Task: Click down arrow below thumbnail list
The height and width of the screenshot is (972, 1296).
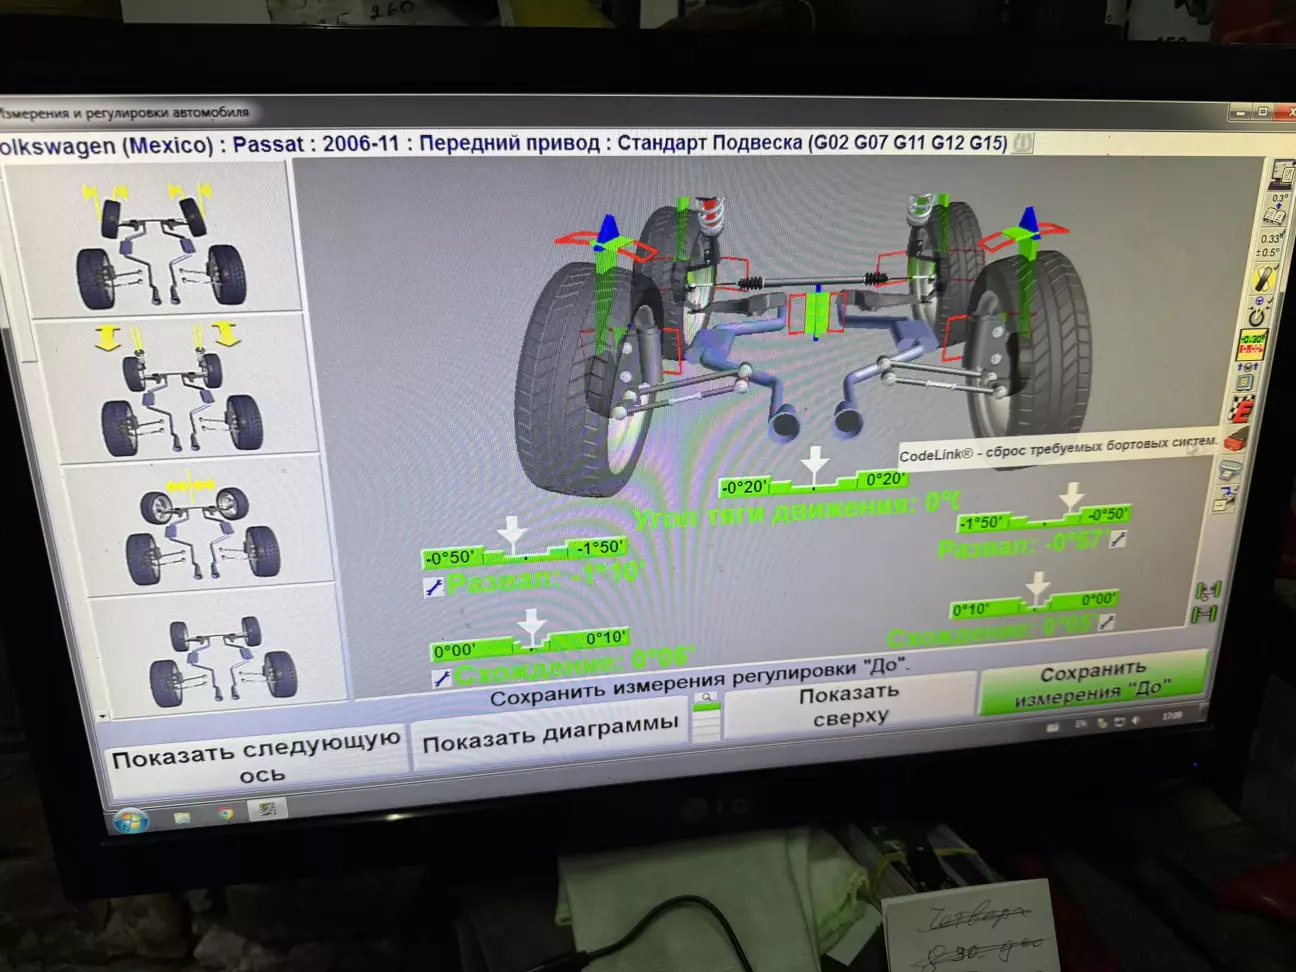Action: (x=103, y=716)
